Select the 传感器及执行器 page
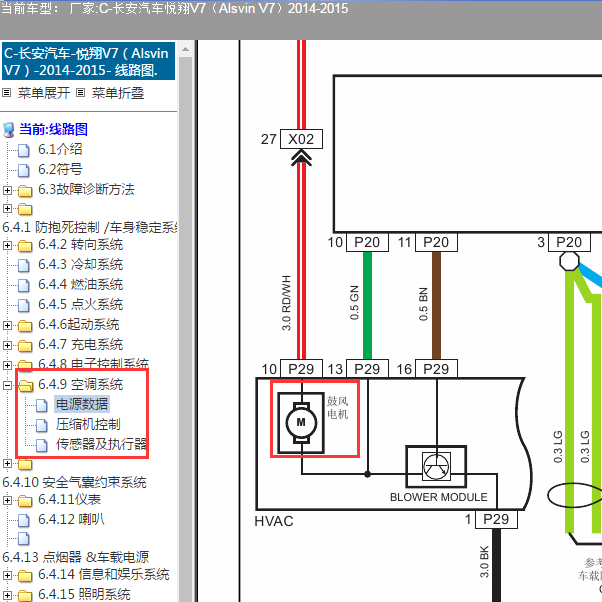The width and height of the screenshot is (602, 602). [x=101, y=444]
